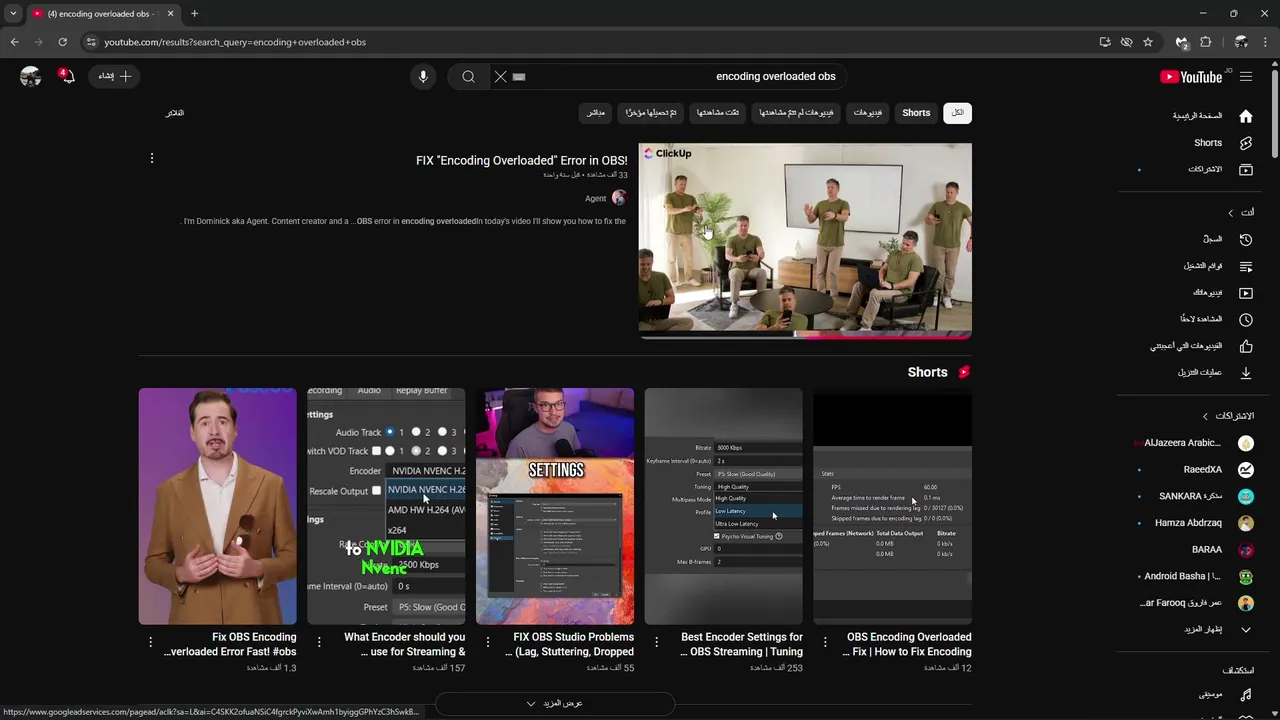1280x720 pixels.
Task: View site information icon in address bar
Action: click(91, 42)
